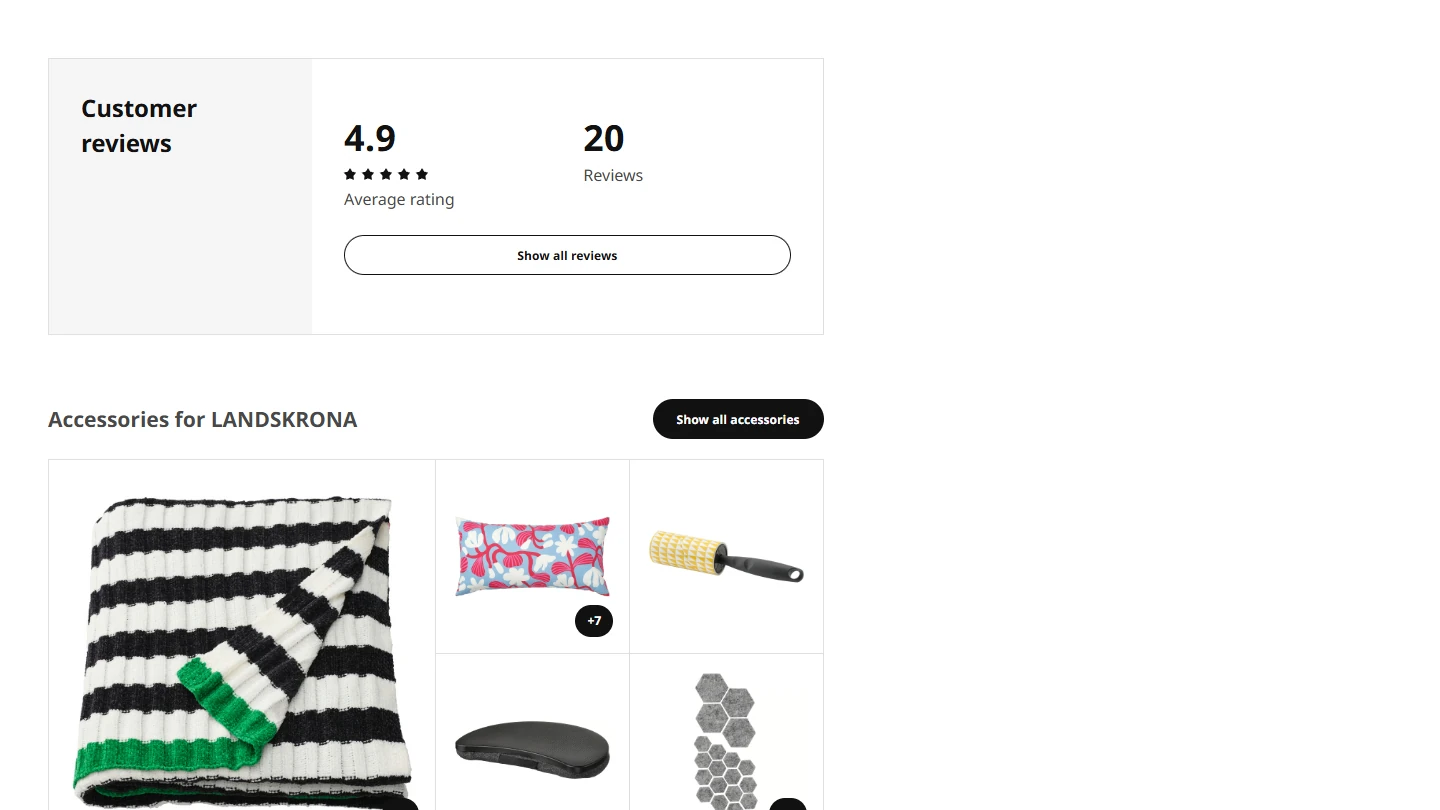Click the 20 reviews count

[604, 139]
